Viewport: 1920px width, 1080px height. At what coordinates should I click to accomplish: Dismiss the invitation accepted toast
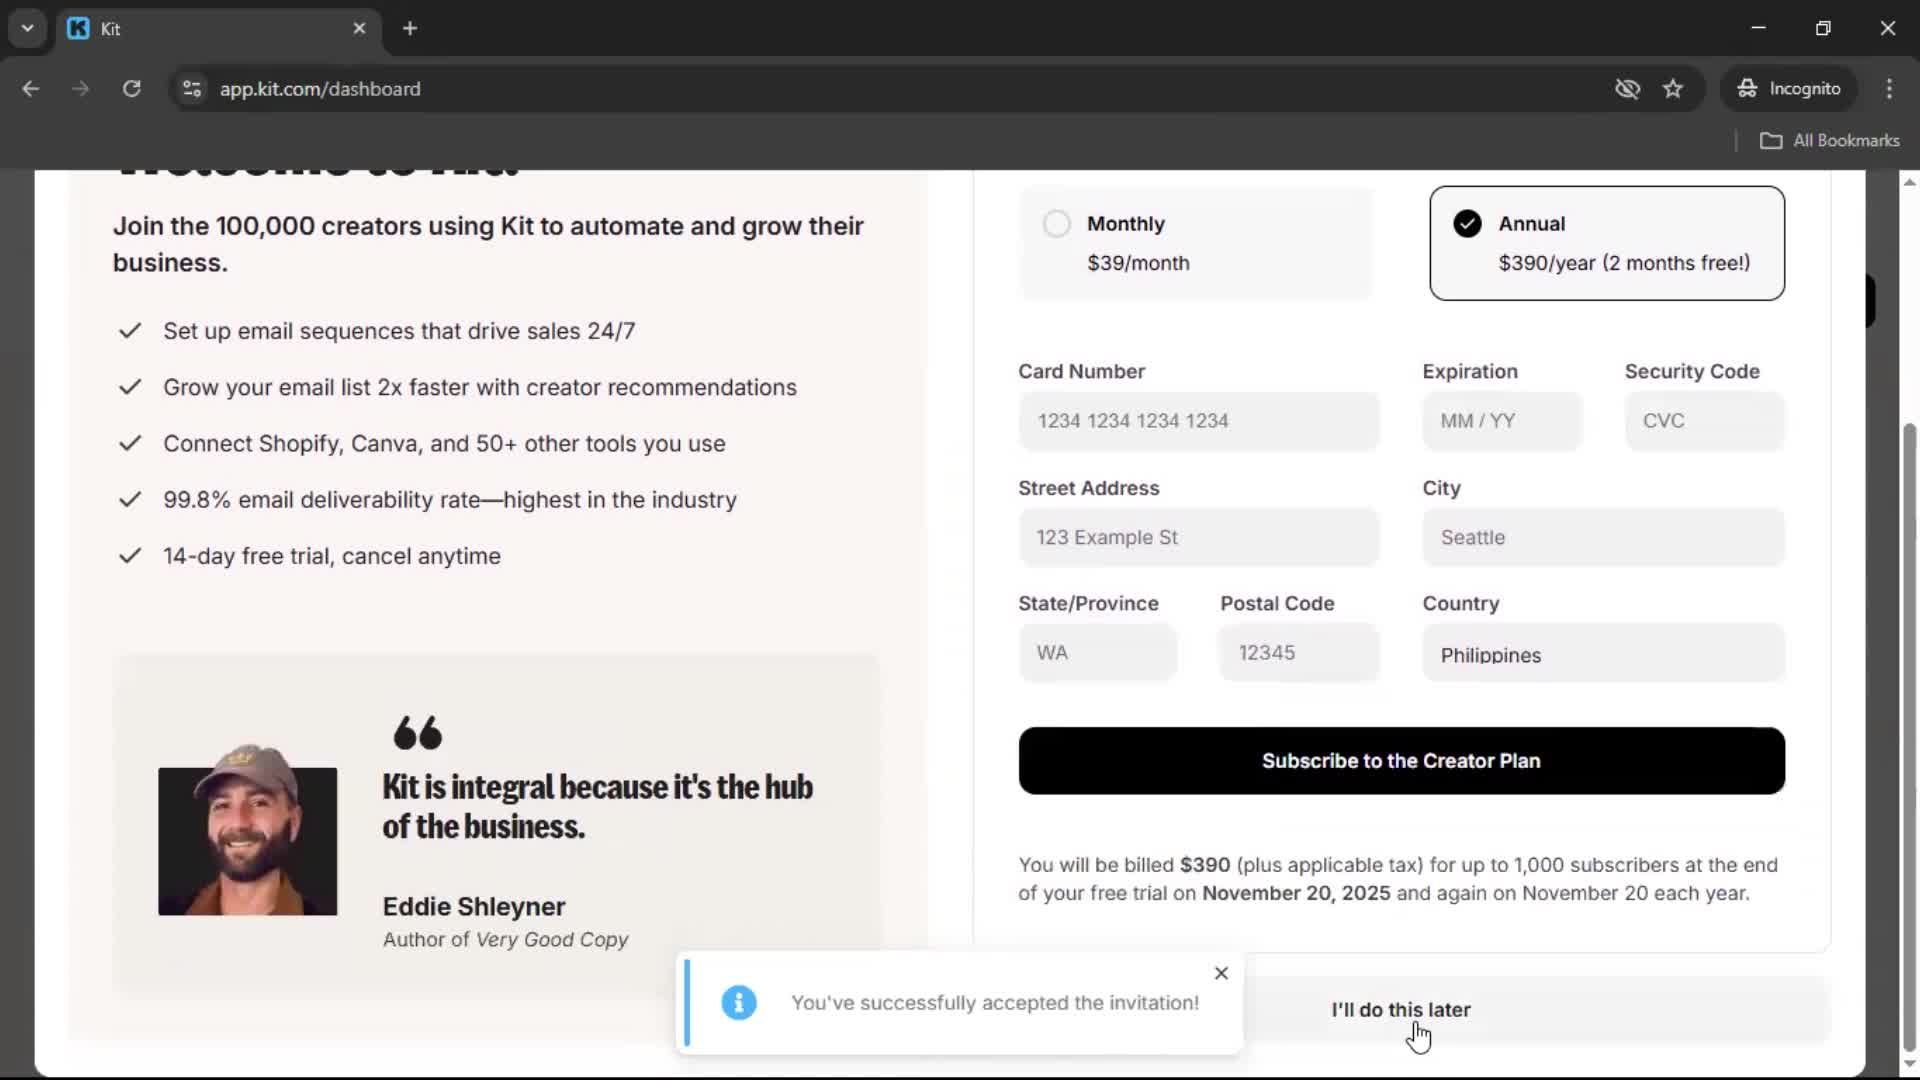click(x=1220, y=972)
